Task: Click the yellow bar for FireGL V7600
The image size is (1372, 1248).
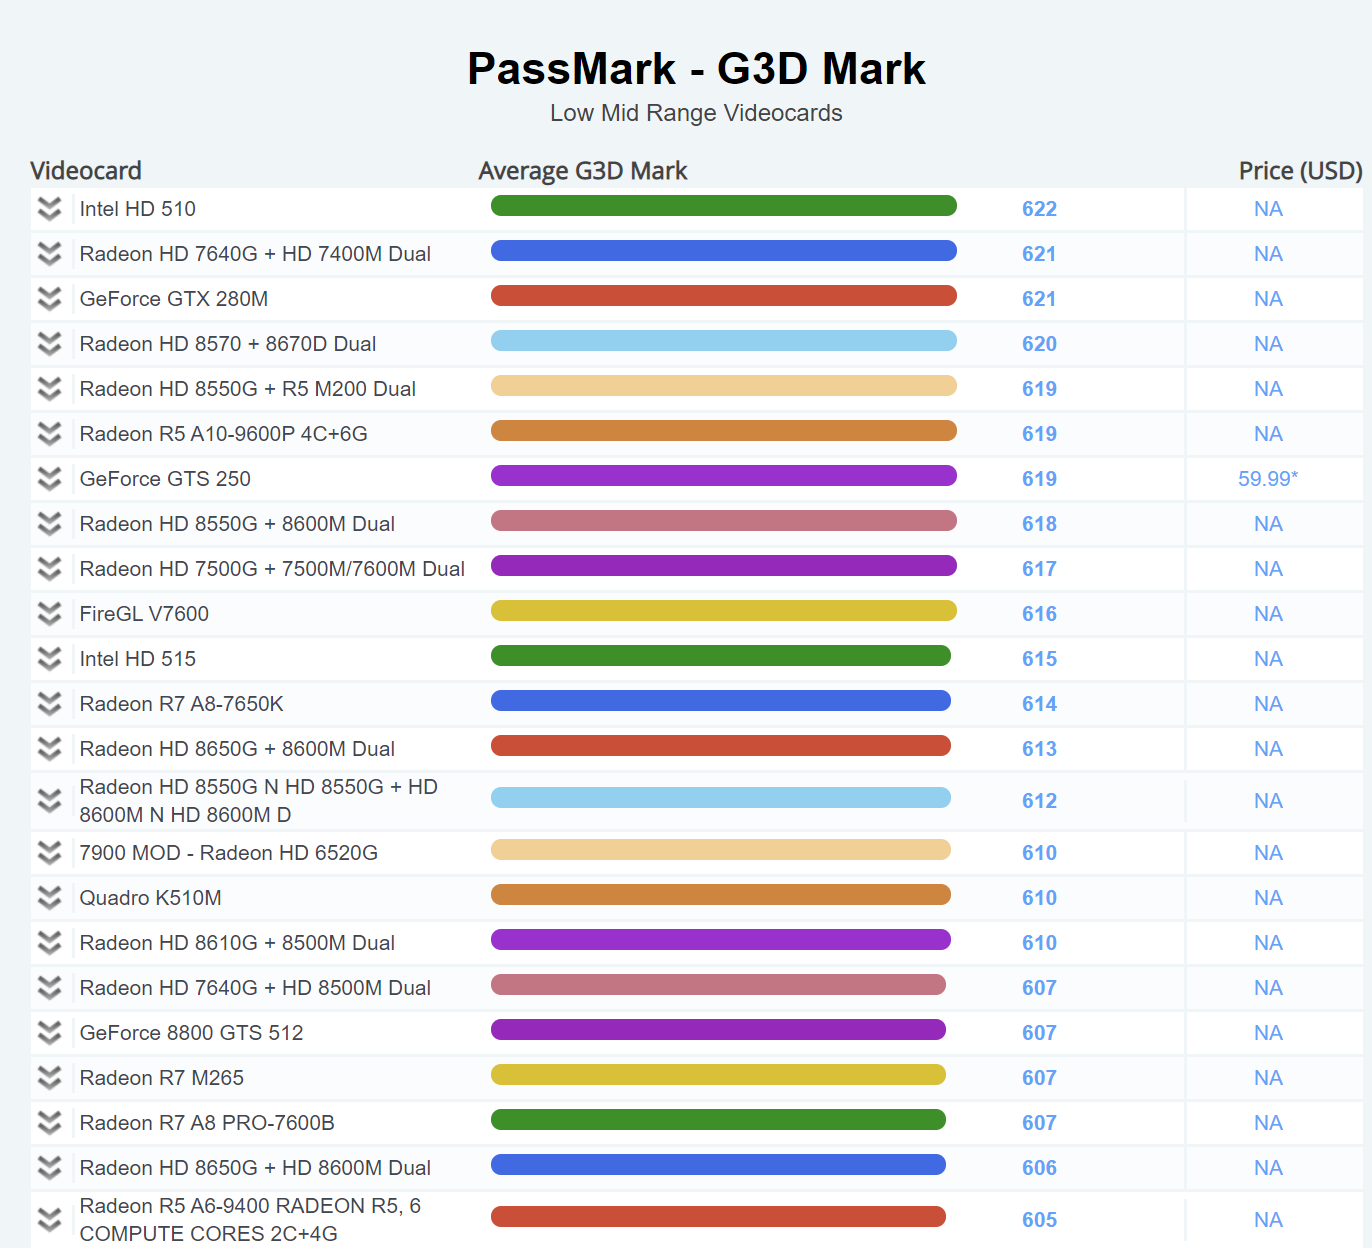Action: tap(723, 611)
